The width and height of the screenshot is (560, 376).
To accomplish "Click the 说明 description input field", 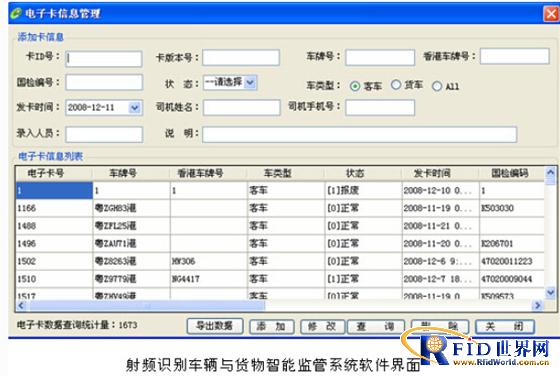I will [360, 135].
